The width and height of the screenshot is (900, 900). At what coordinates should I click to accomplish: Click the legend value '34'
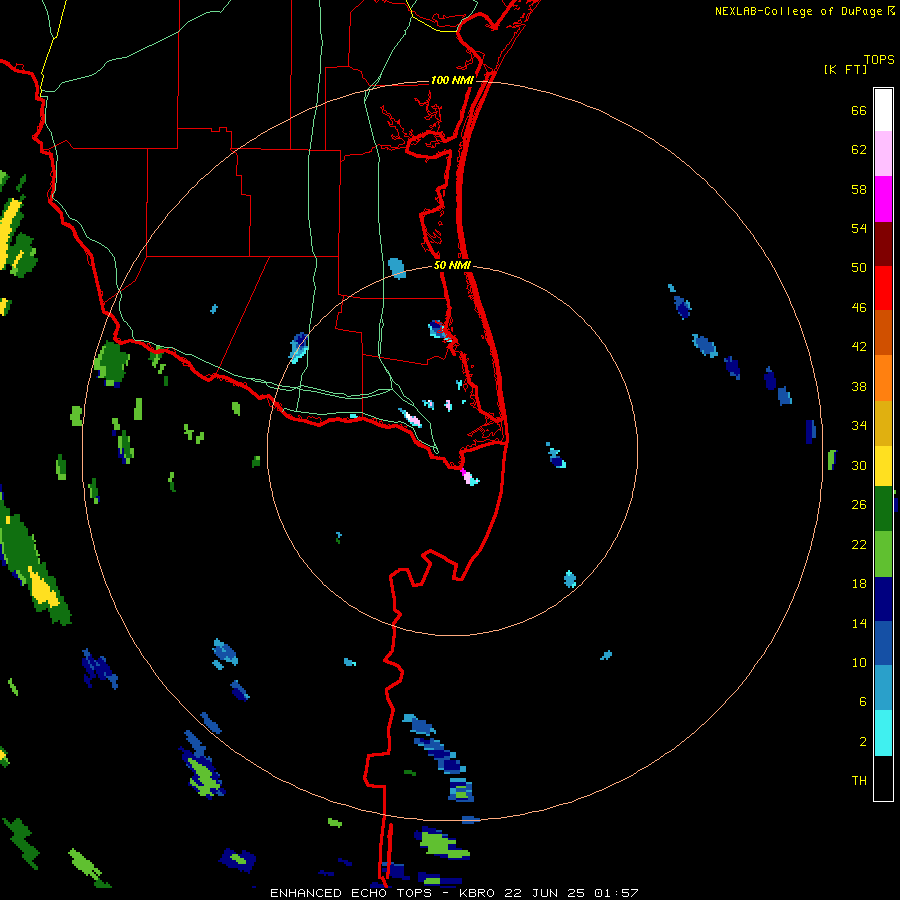tap(859, 425)
